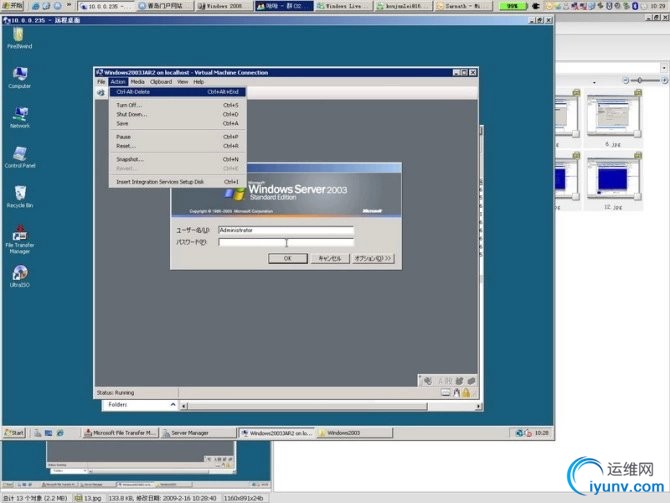Switch to Microsoft File Transfer M... taskbar button
The height and width of the screenshot is (503, 670).
point(120,433)
